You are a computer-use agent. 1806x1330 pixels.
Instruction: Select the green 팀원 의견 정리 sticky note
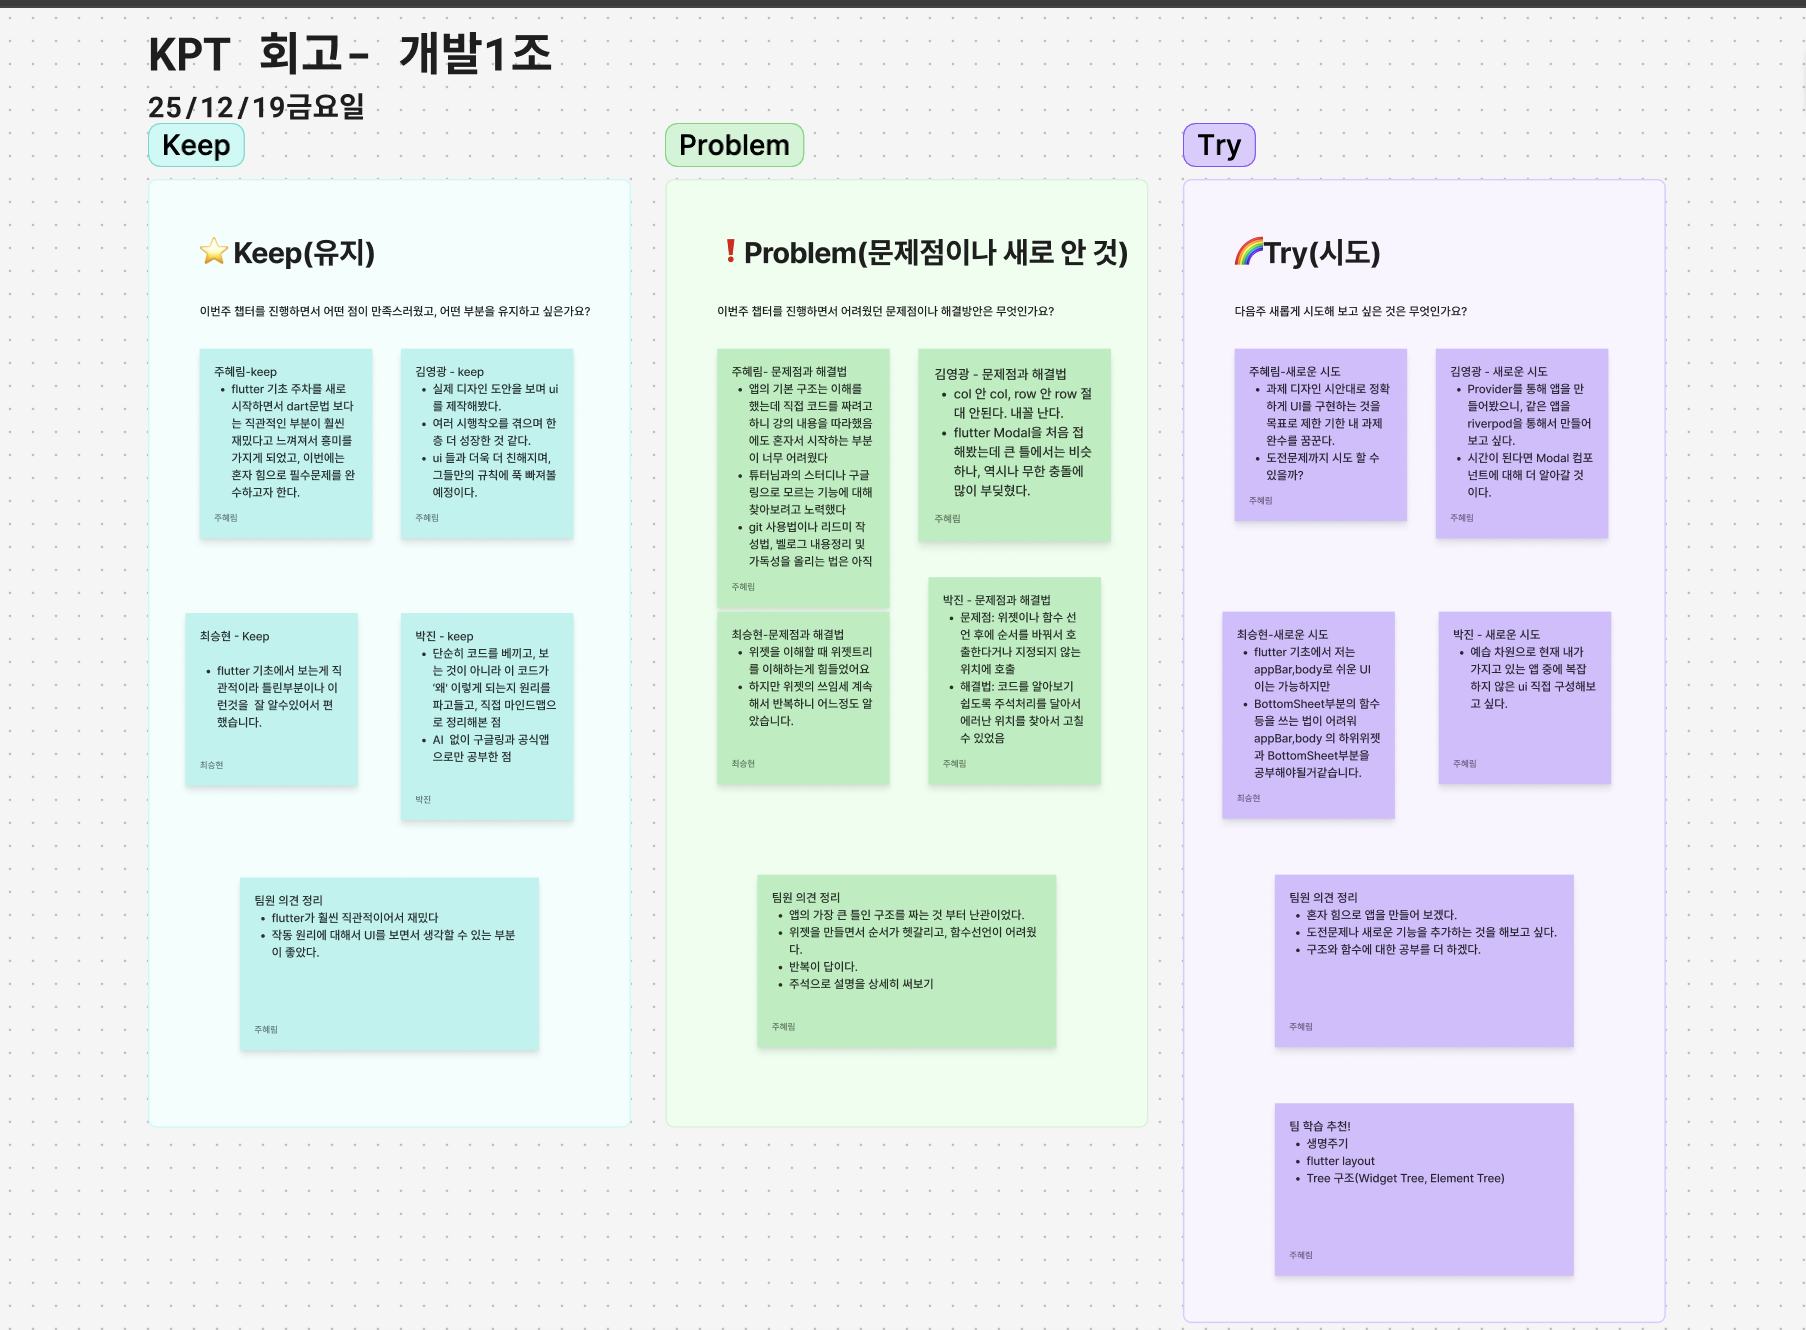click(906, 962)
